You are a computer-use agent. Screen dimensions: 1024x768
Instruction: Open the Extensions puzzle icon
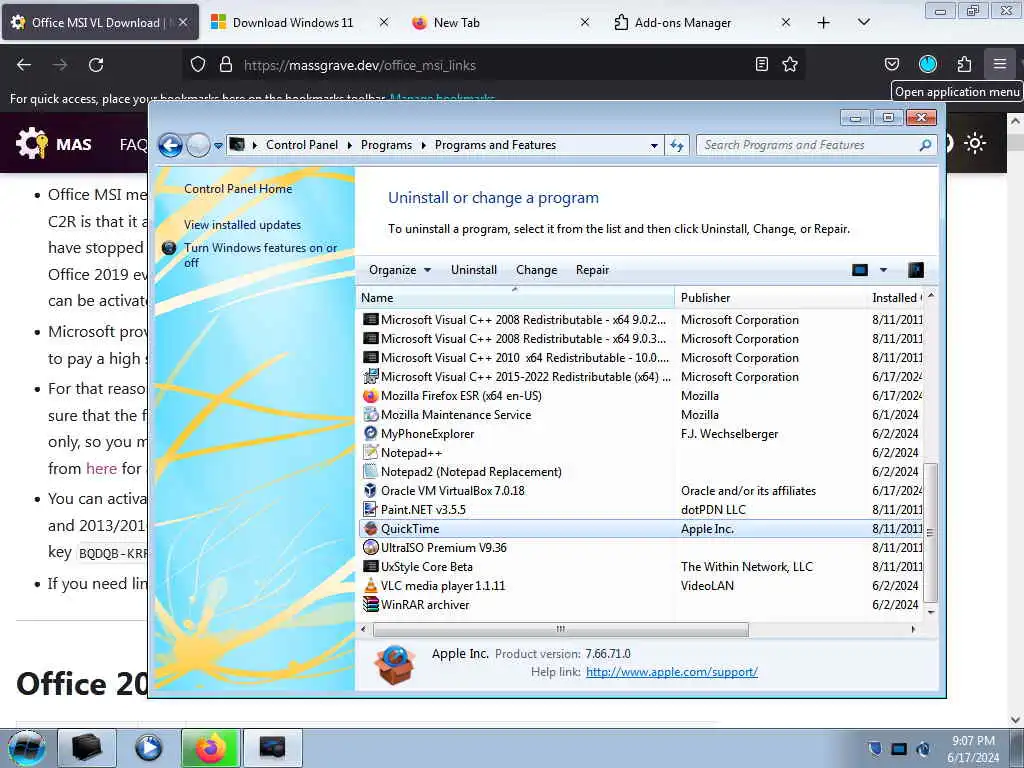point(964,64)
